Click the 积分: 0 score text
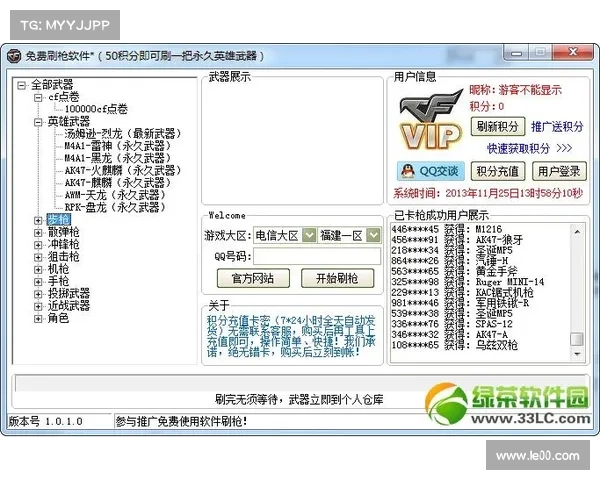Image resolution: width=600 pixels, height=480 pixels. coord(487,106)
